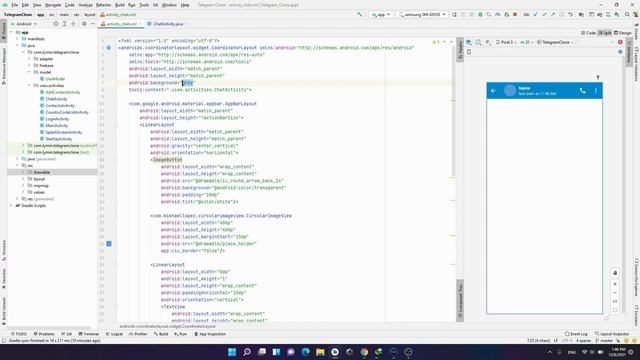Viewport: 640px width, 360px height.
Task: Switch editor to Design view mode
Action: (x=623, y=33)
